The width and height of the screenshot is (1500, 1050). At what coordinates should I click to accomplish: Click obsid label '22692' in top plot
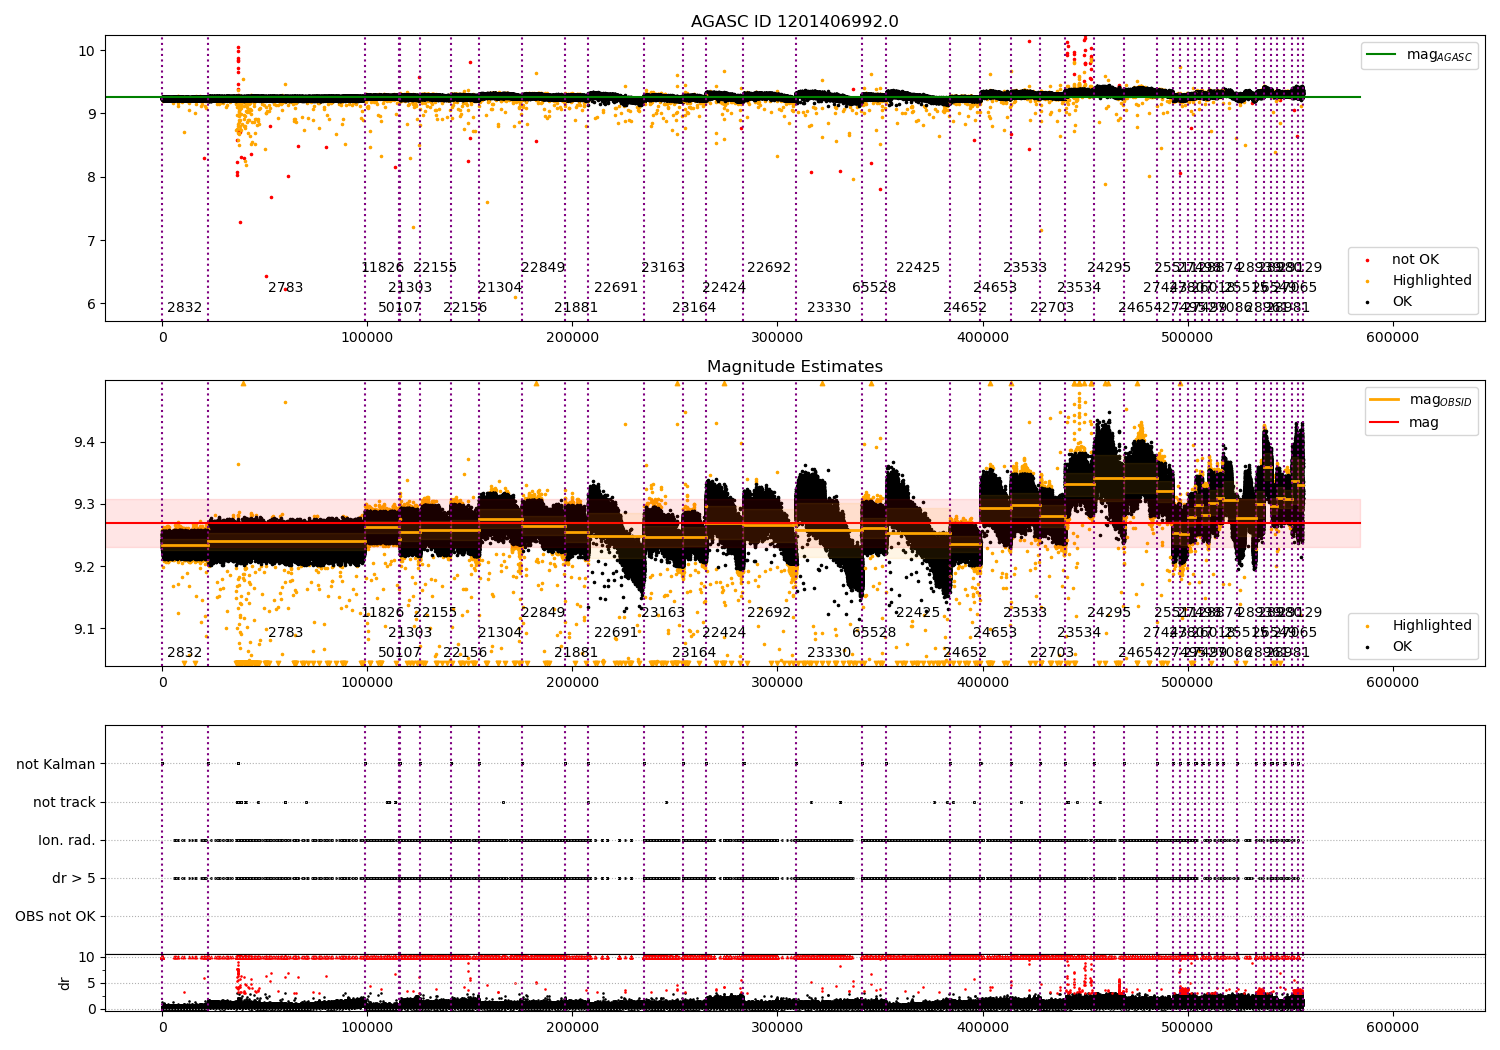[x=769, y=268]
